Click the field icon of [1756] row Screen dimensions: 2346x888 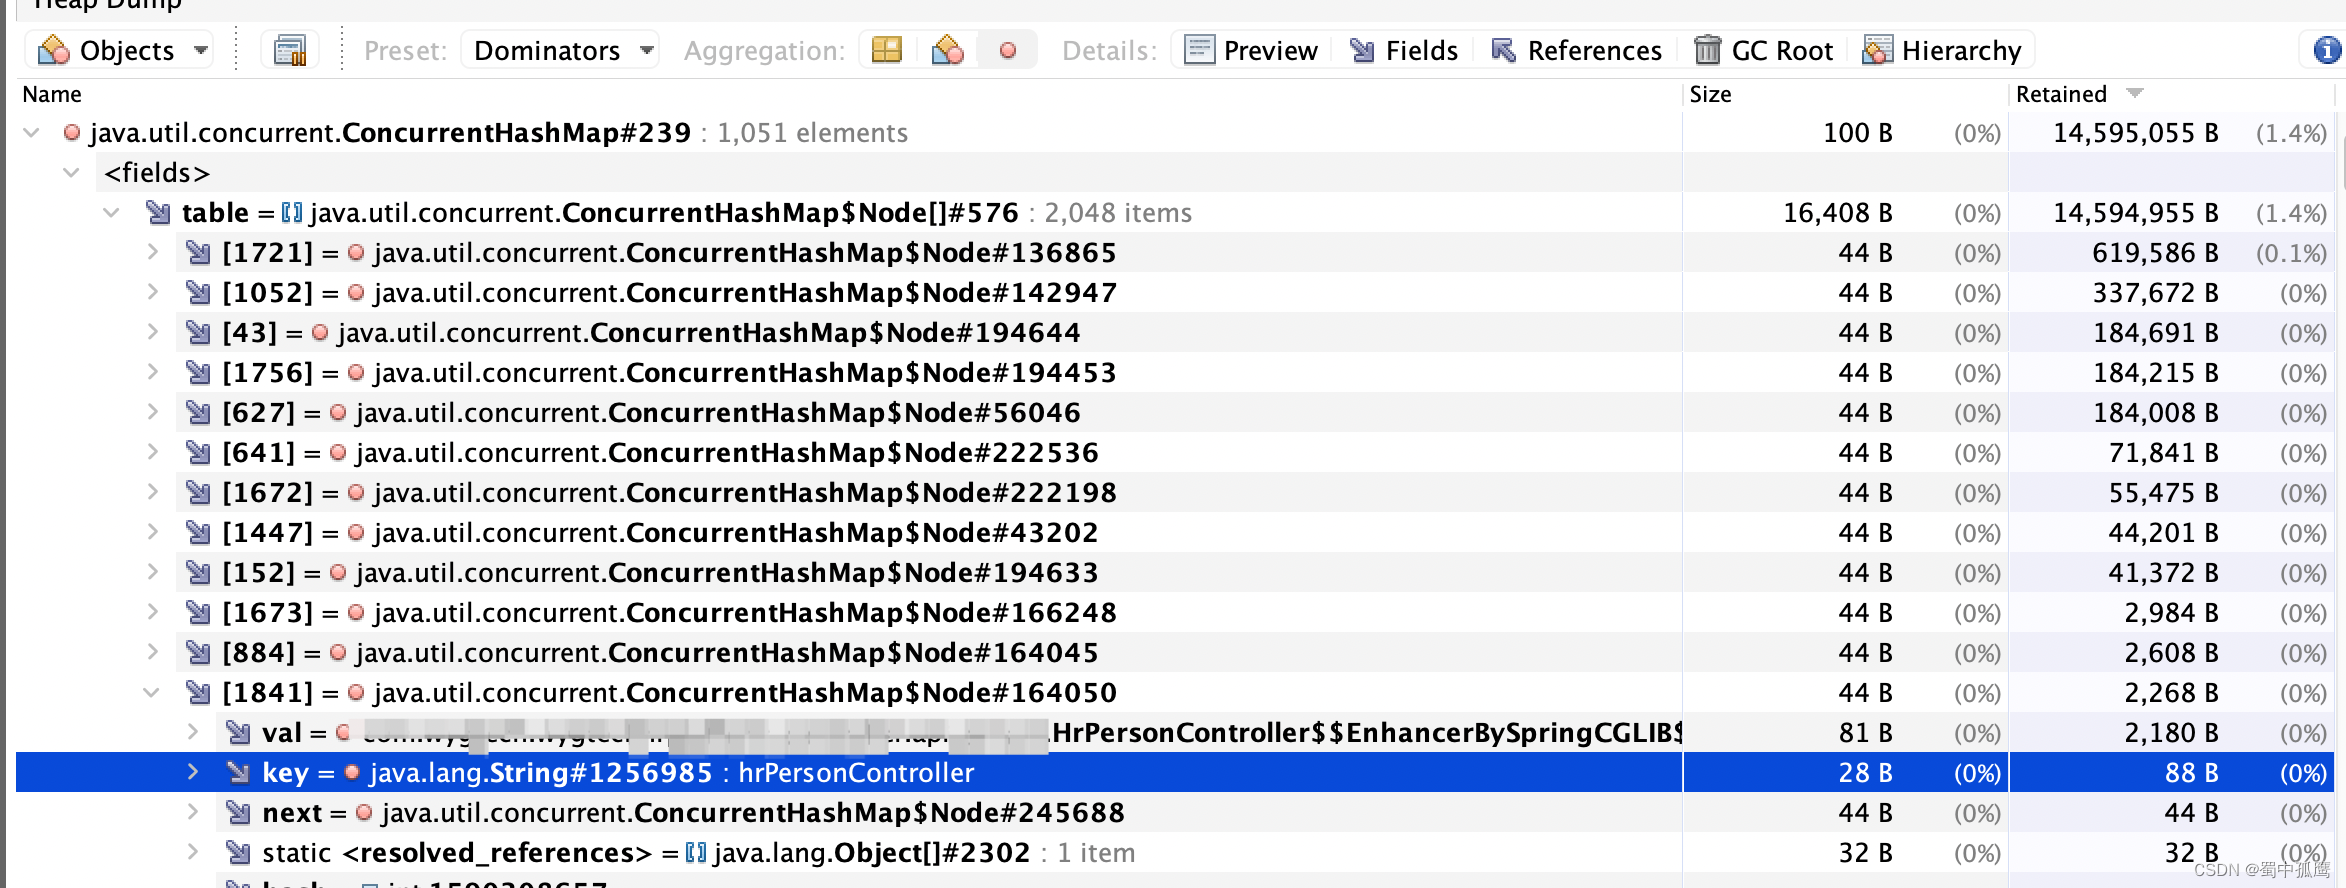click(x=198, y=372)
